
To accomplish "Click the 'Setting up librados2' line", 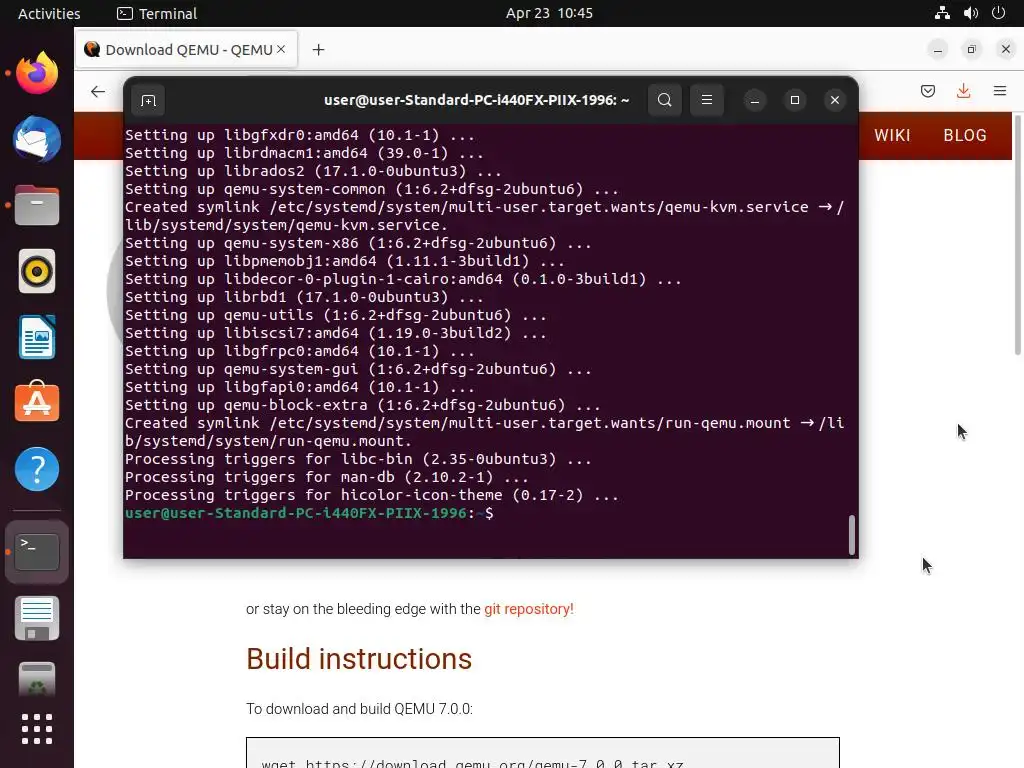I will pos(313,171).
